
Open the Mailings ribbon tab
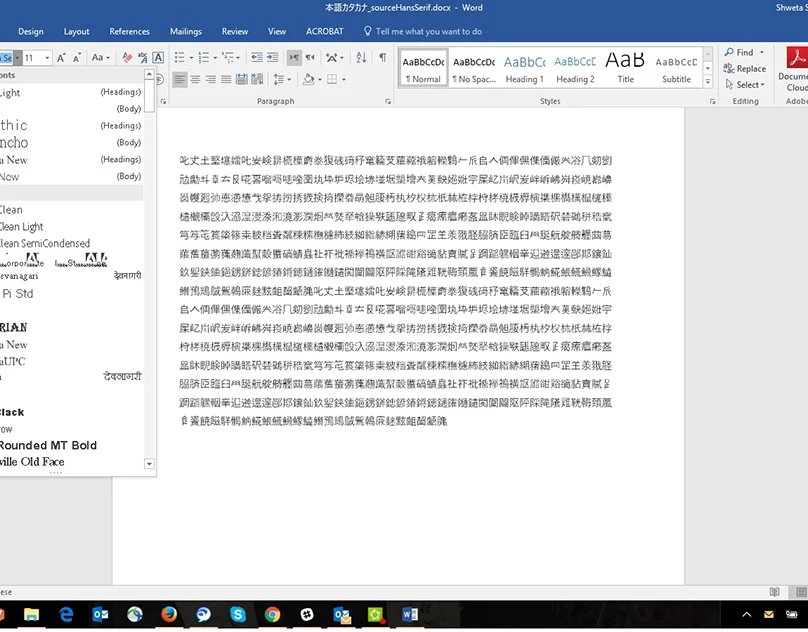(185, 32)
